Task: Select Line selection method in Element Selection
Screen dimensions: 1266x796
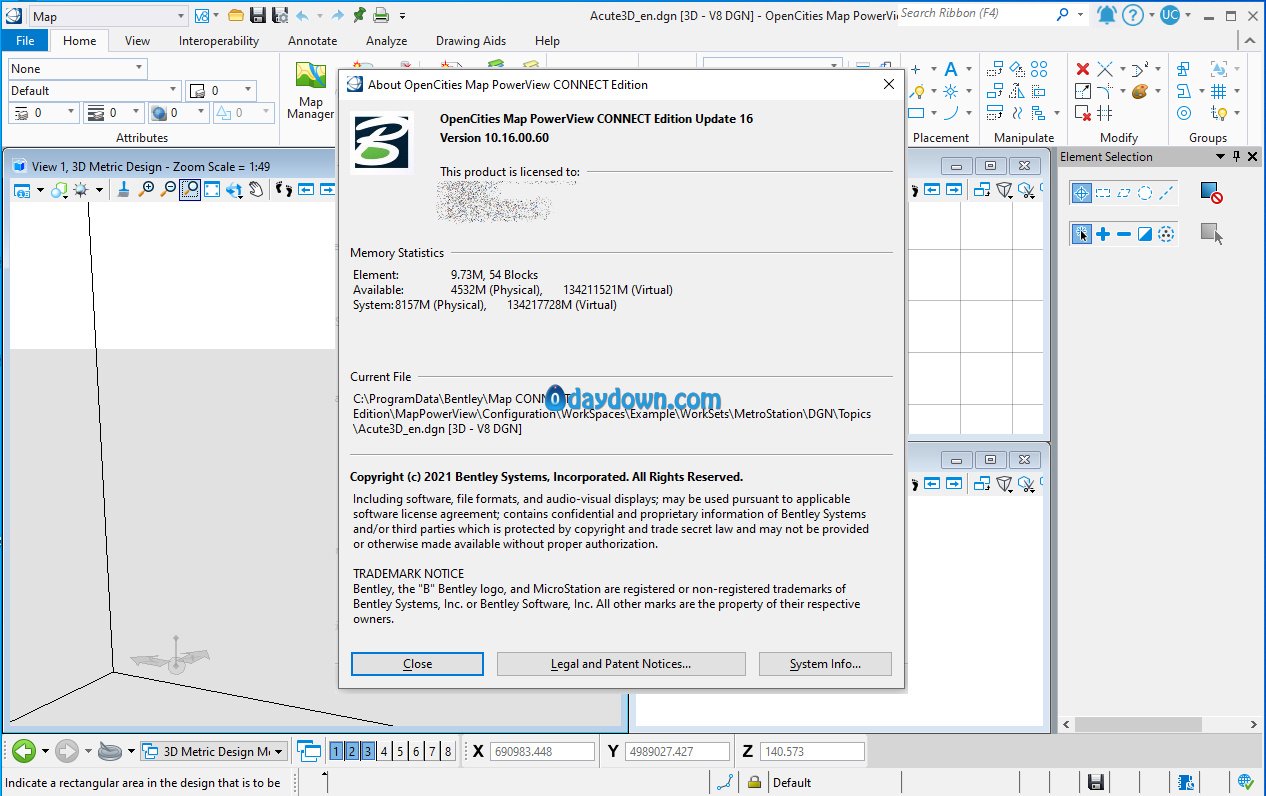Action: click(1166, 193)
